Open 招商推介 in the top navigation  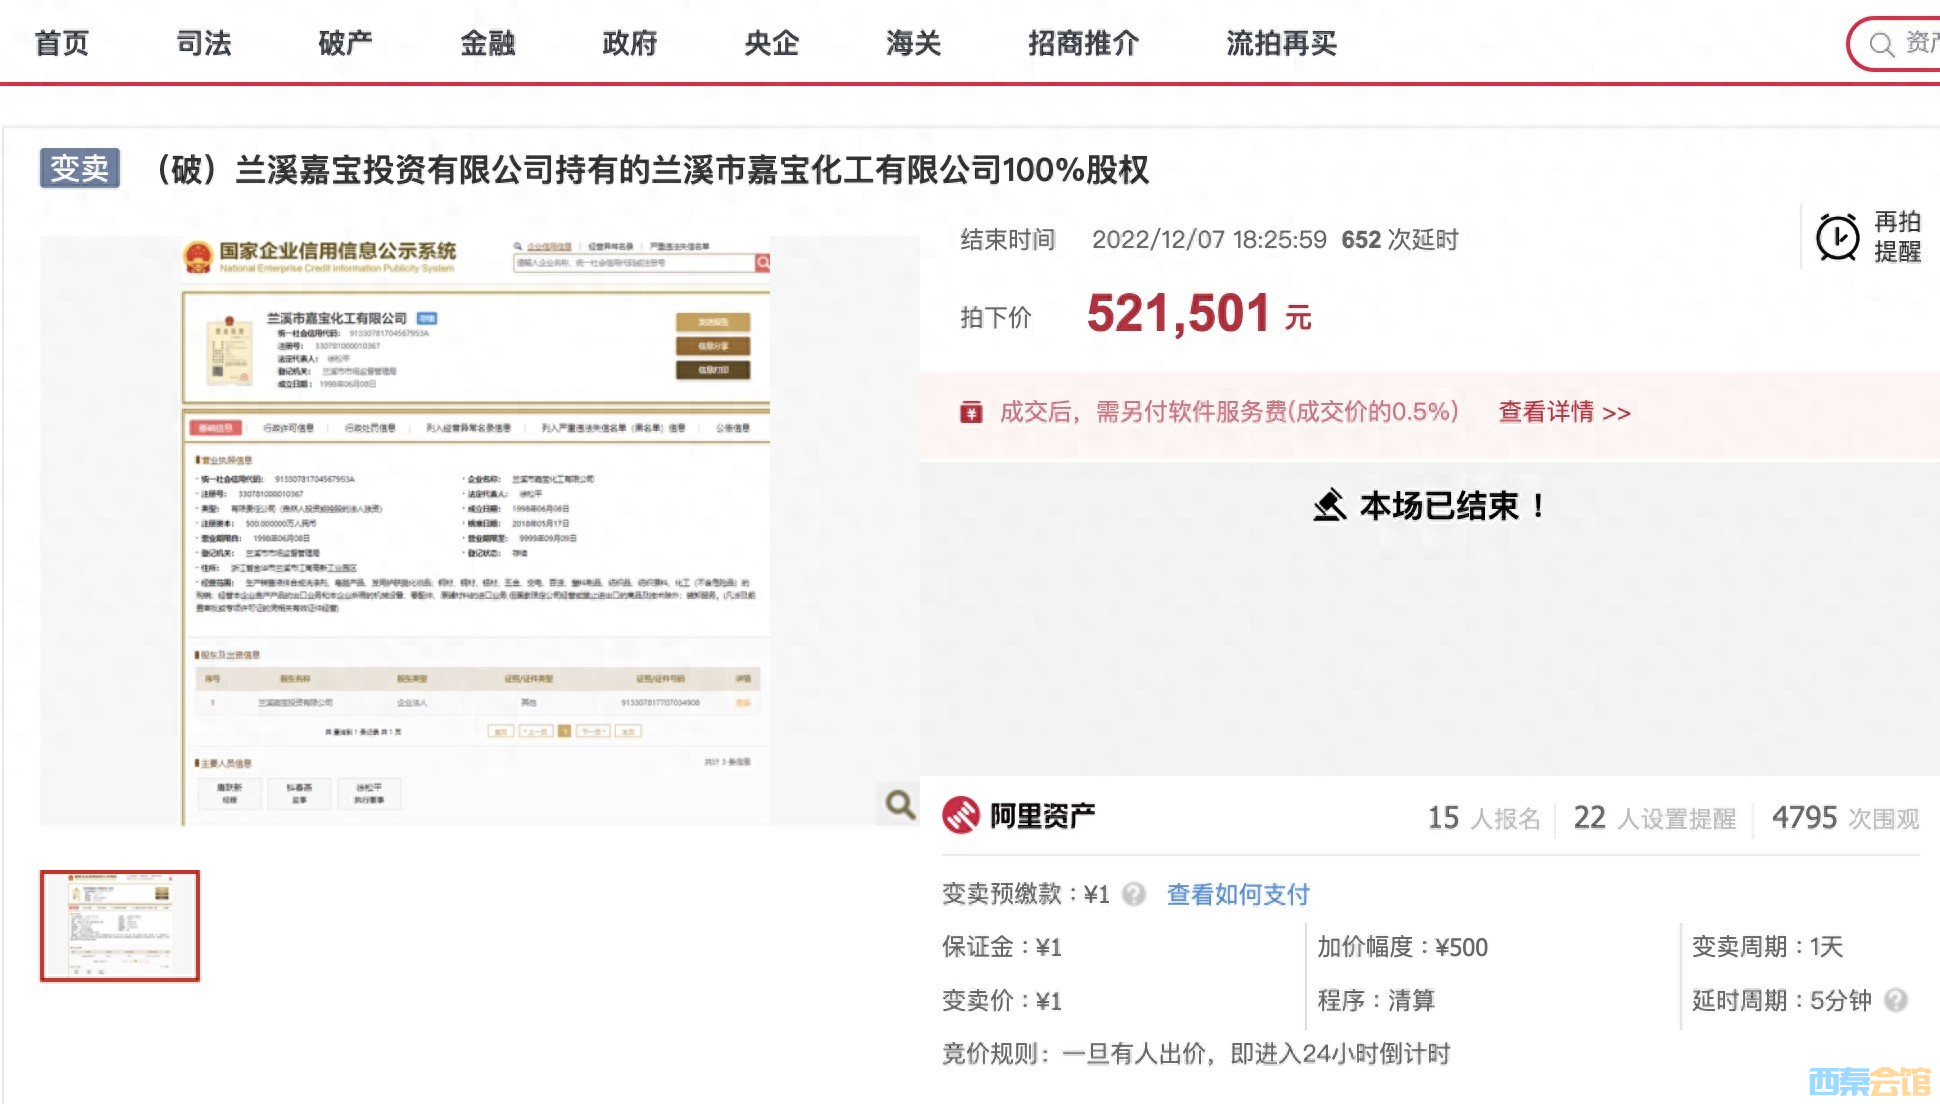point(1083,43)
